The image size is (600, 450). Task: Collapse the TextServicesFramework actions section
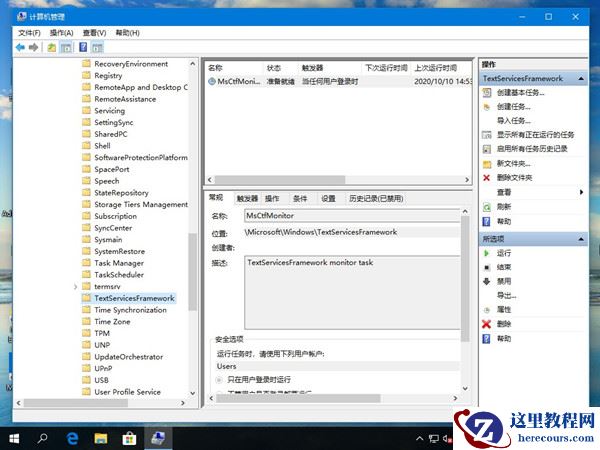[x=581, y=78]
